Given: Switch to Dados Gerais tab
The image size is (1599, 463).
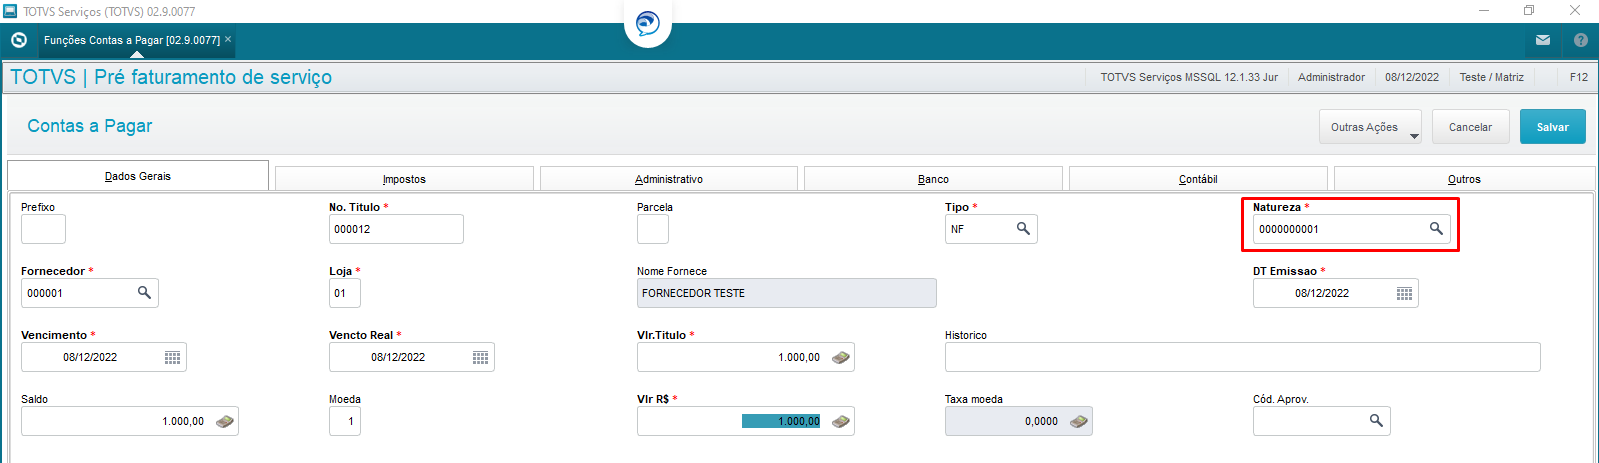Looking at the screenshot, I should click(x=138, y=176).
